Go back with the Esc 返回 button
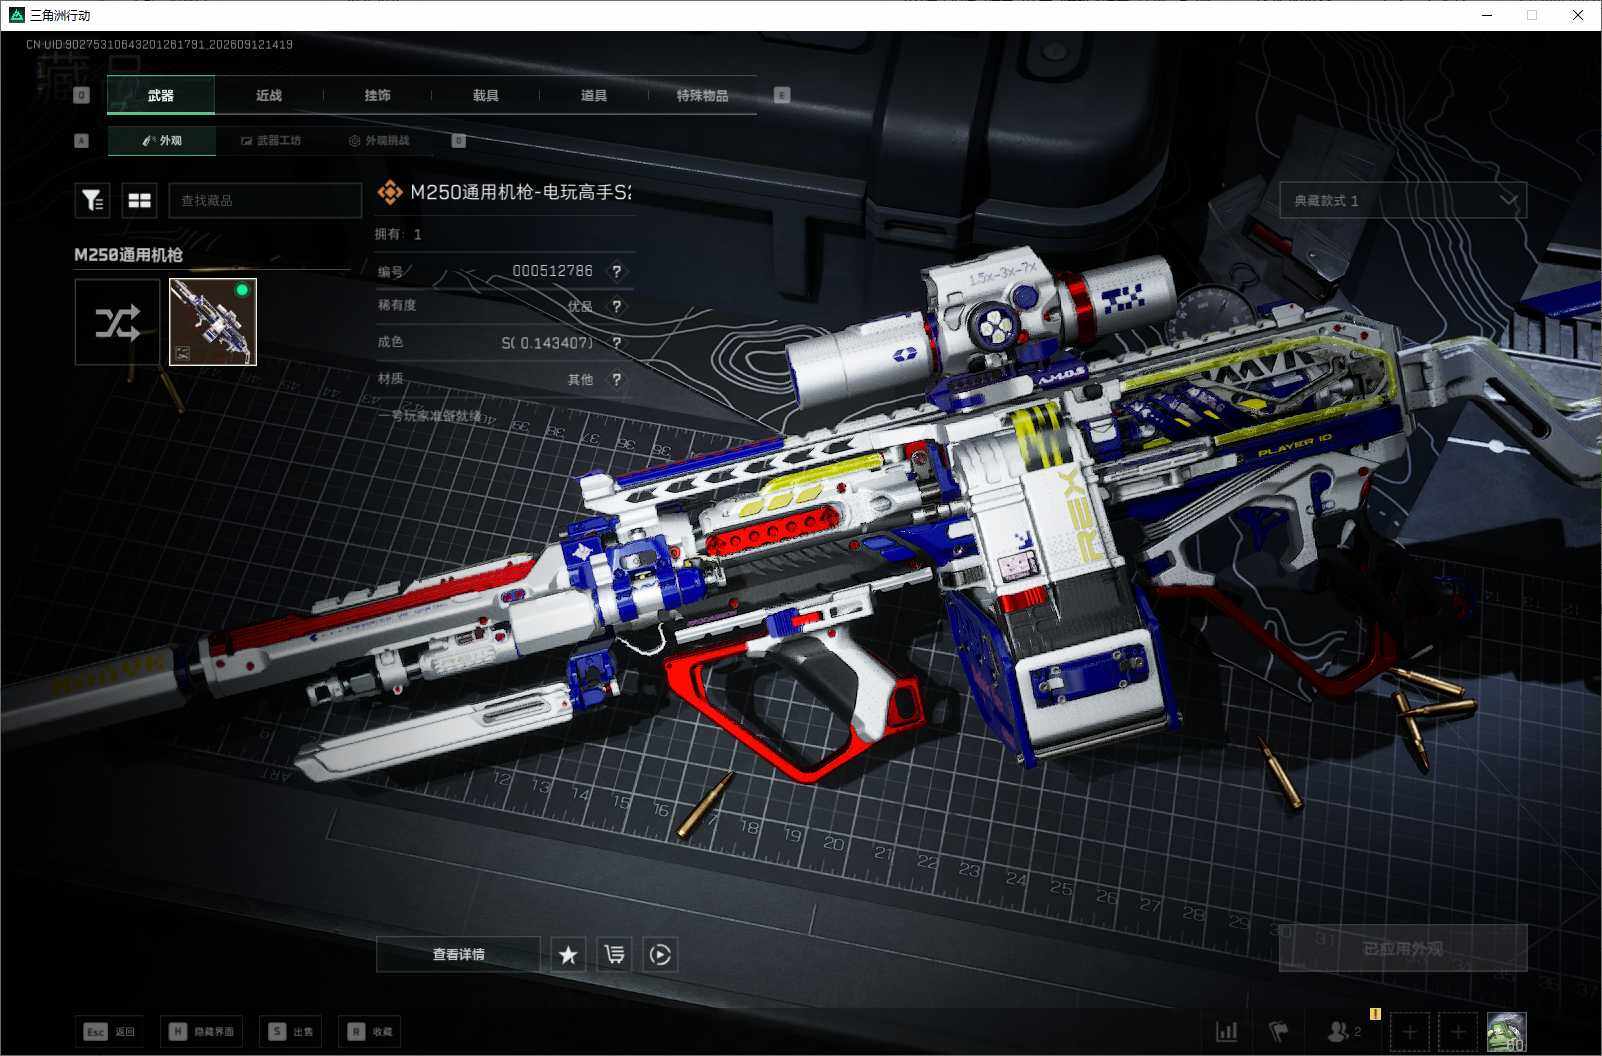Screen dimensions: 1602x1056 (109, 1031)
